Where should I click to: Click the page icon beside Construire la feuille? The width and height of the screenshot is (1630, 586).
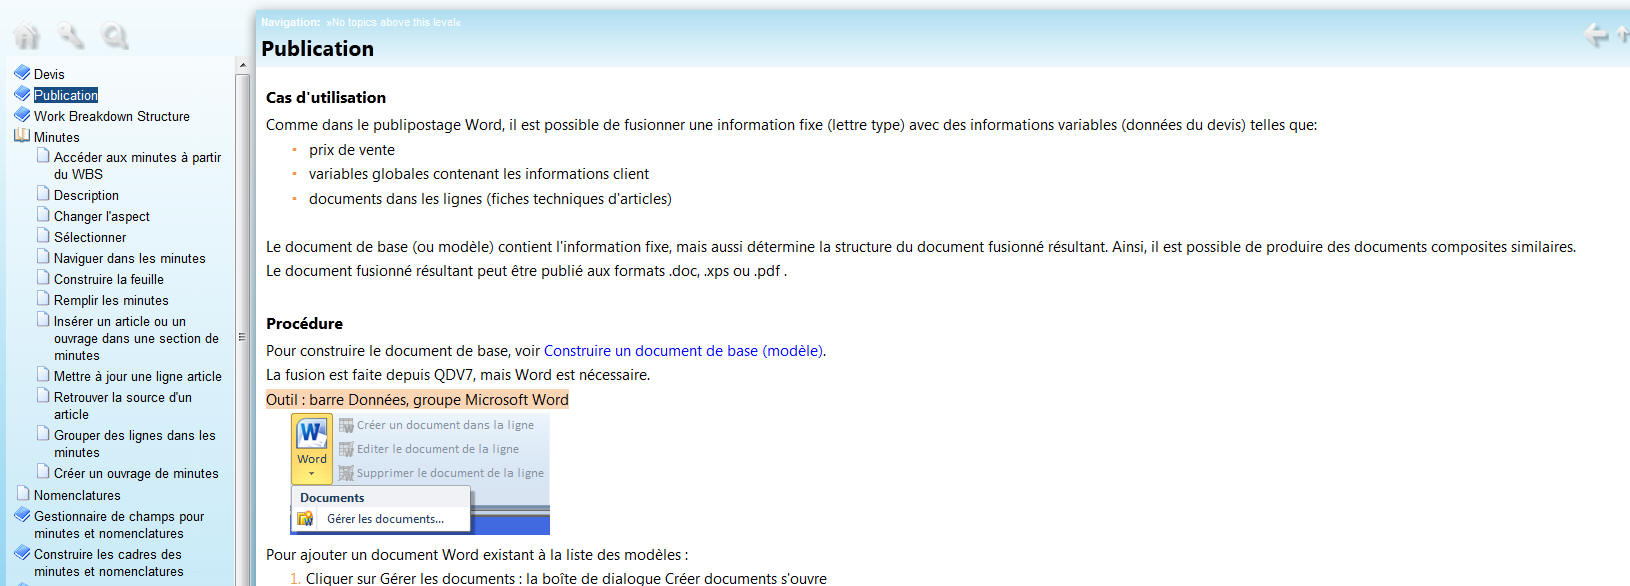click(x=43, y=278)
